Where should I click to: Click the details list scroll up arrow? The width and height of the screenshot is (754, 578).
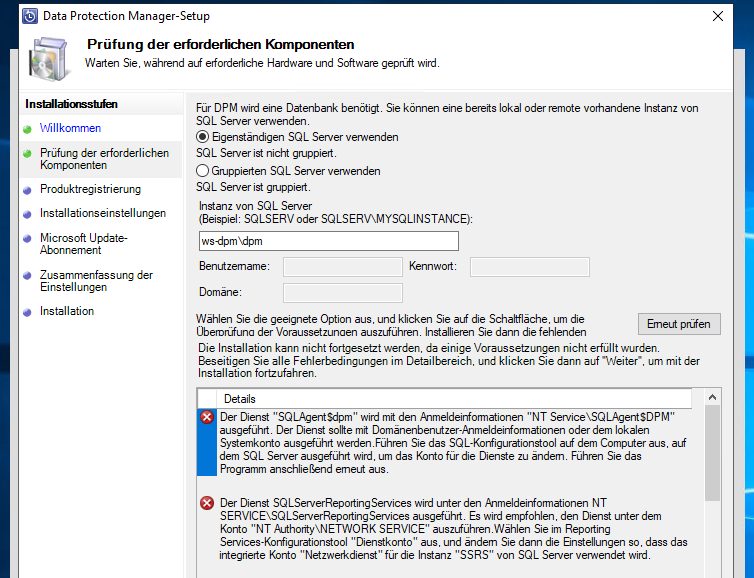click(x=713, y=397)
